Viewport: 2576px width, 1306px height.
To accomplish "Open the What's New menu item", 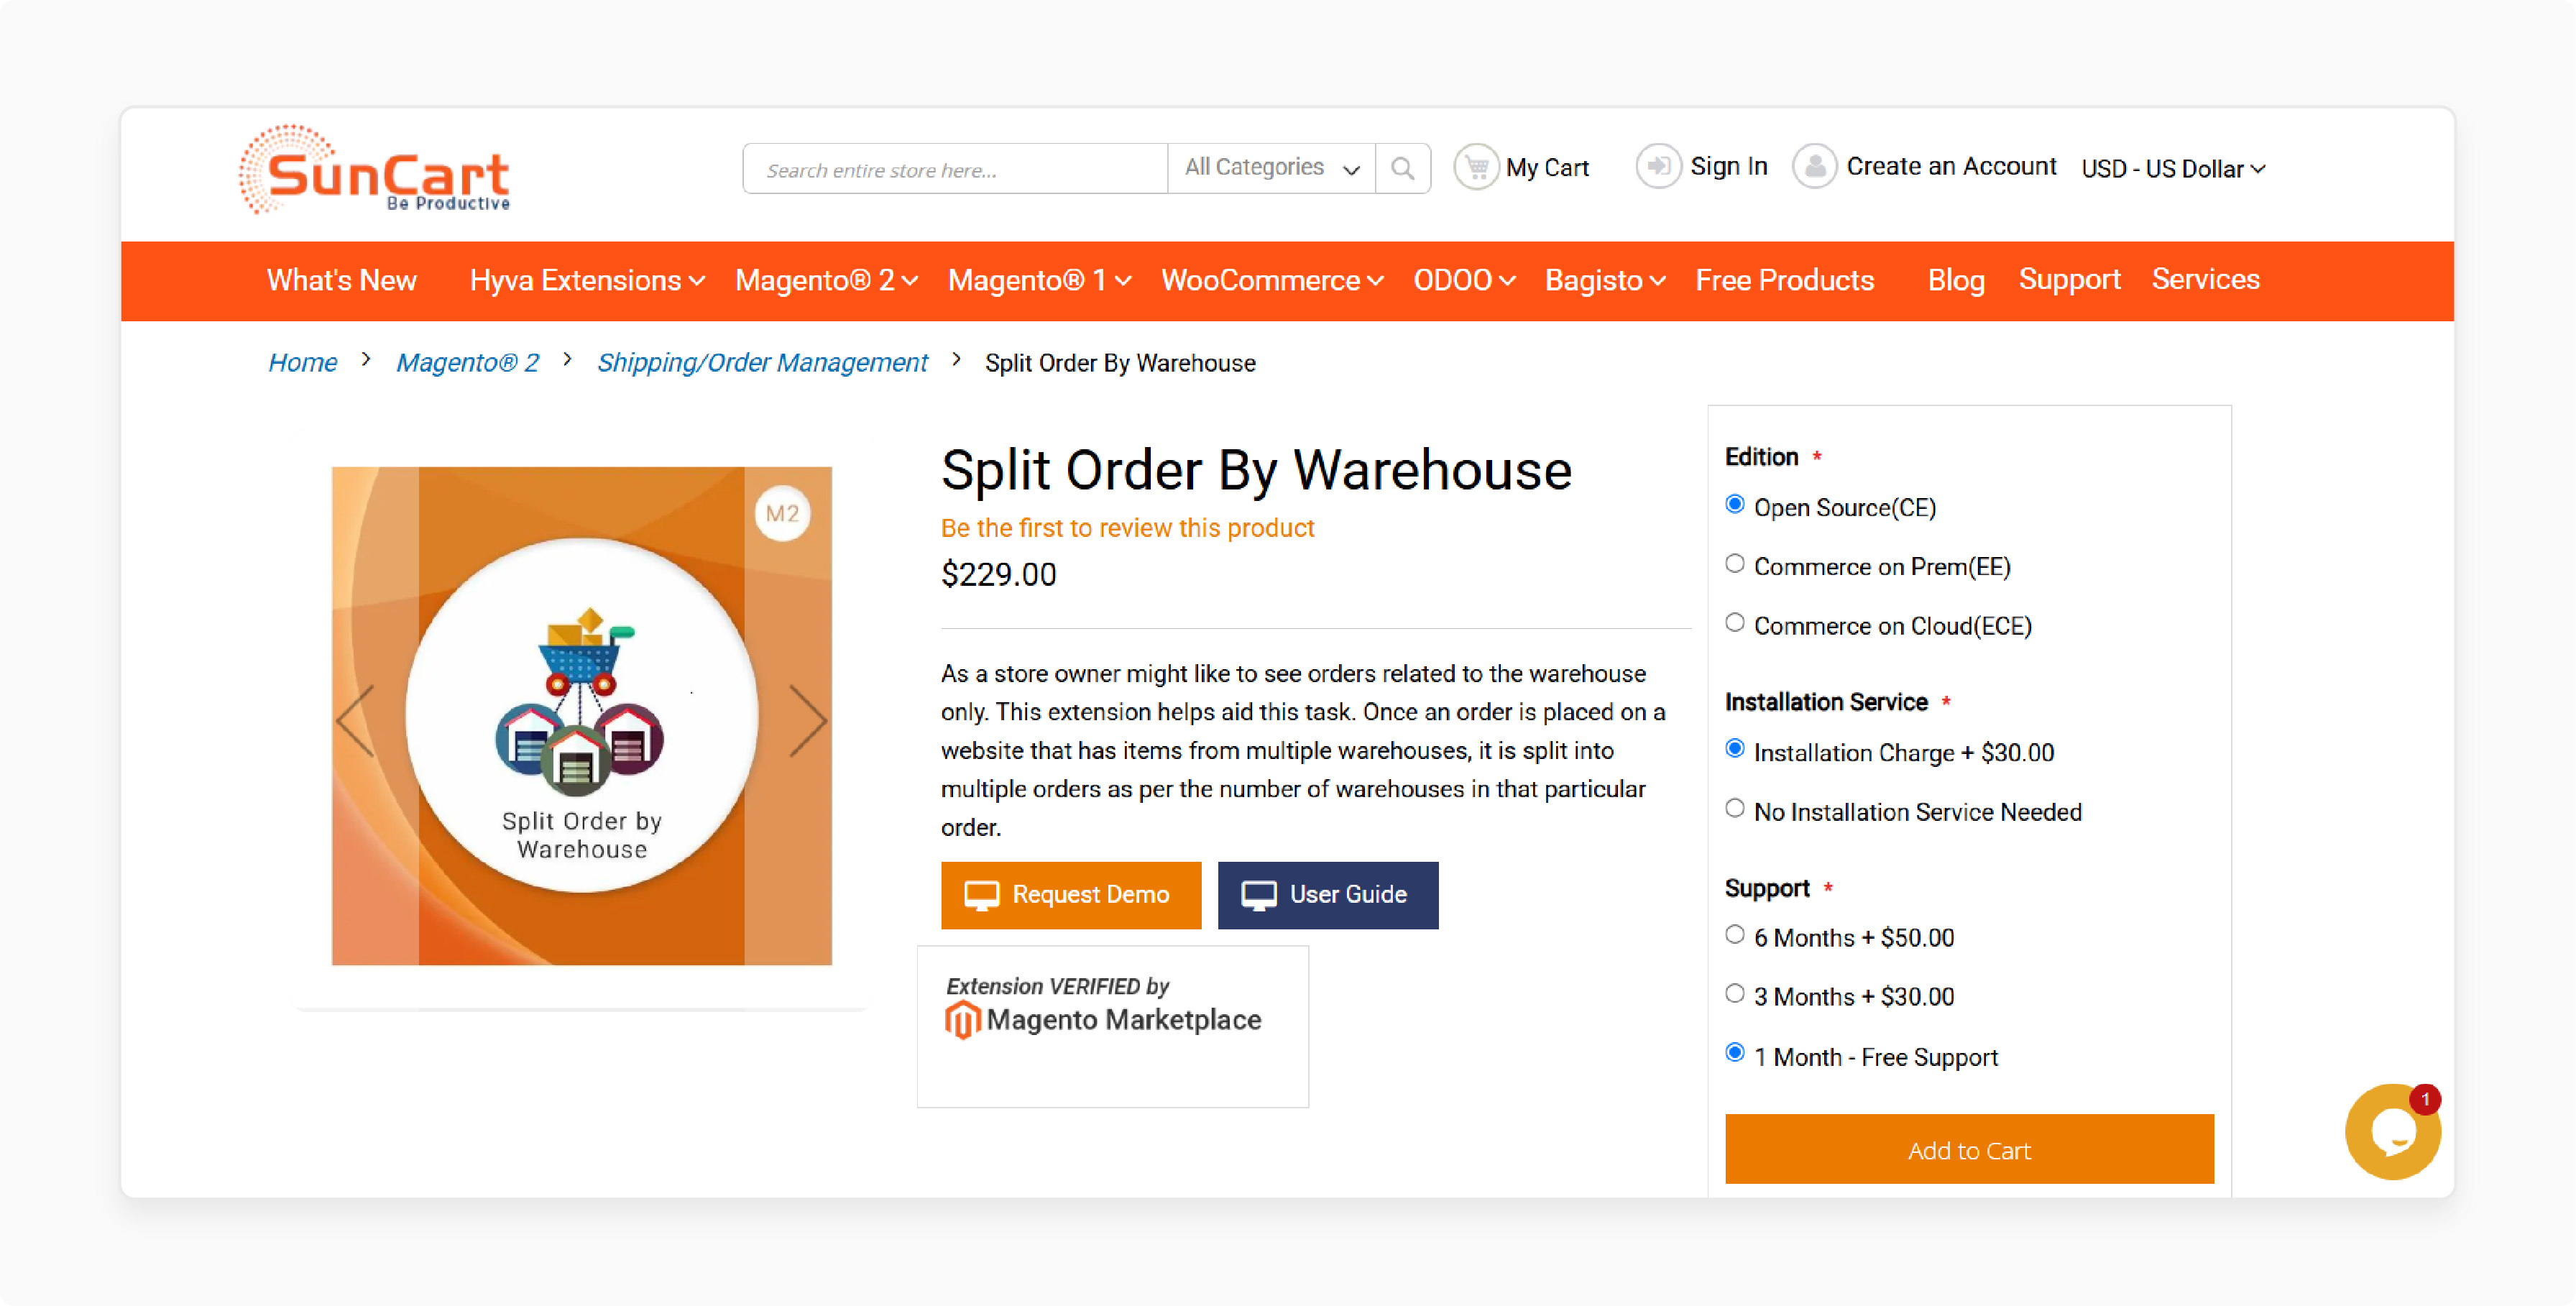I will (341, 281).
